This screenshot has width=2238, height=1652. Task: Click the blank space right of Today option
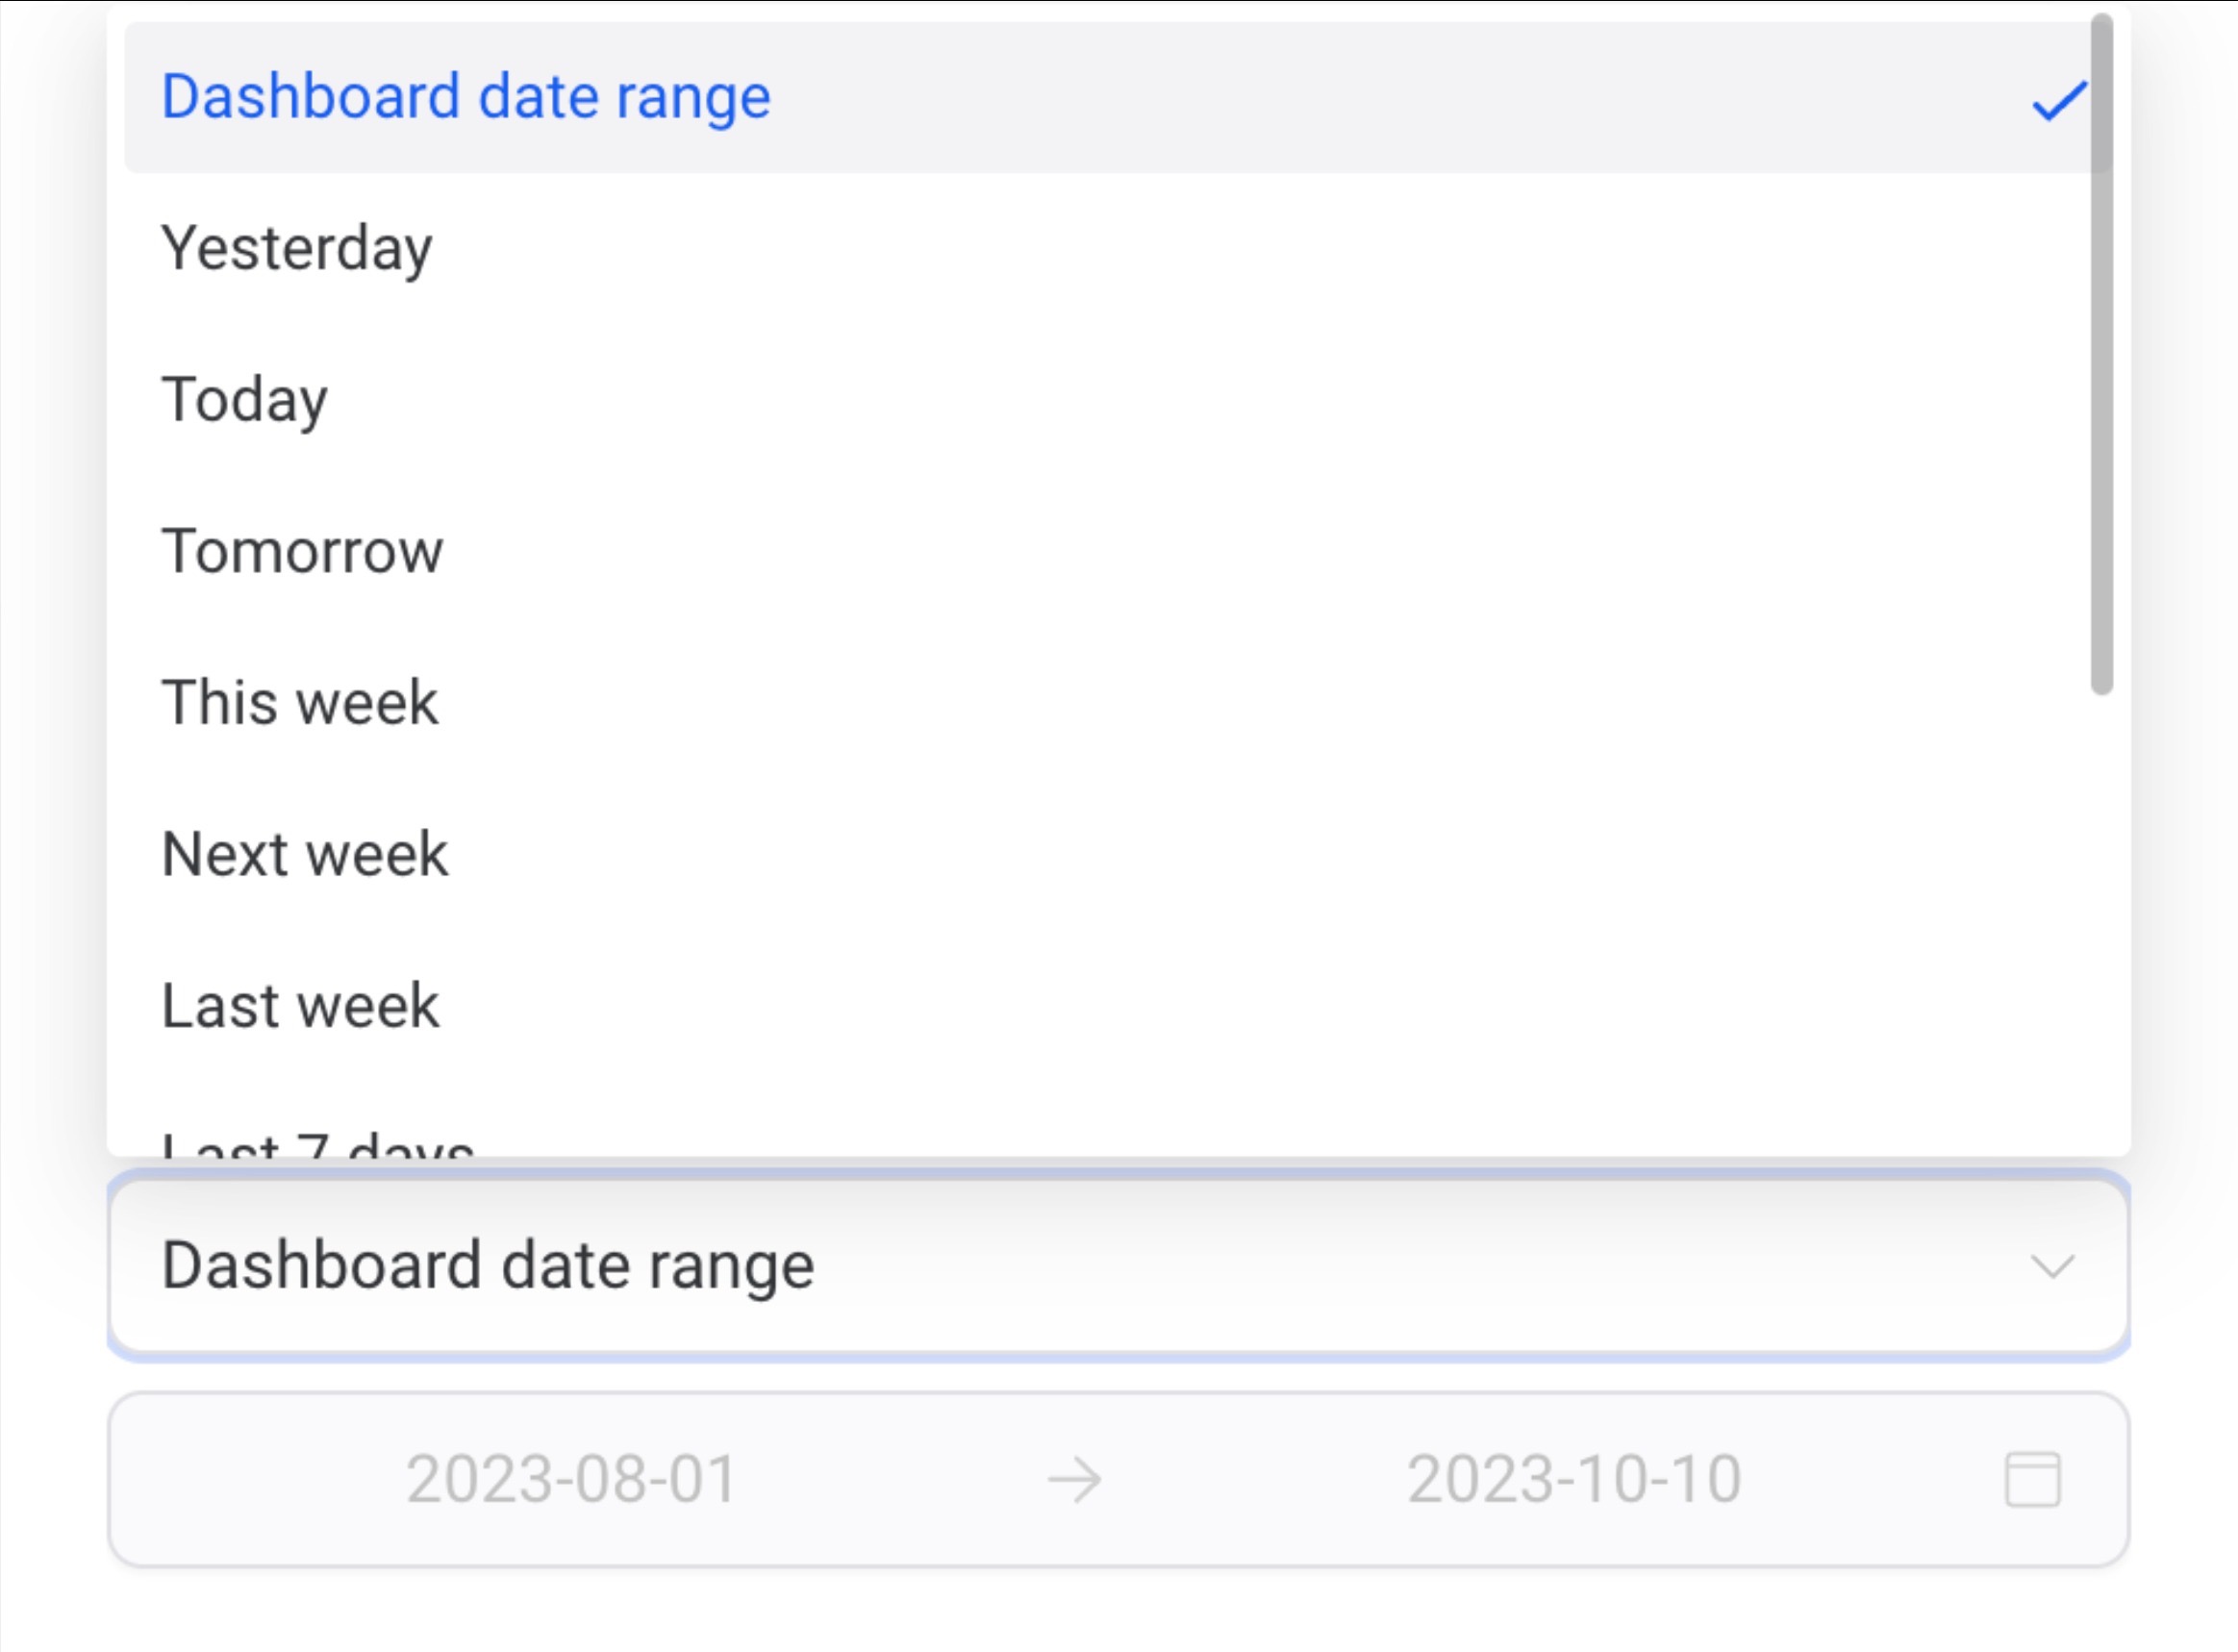(x=1200, y=399)
